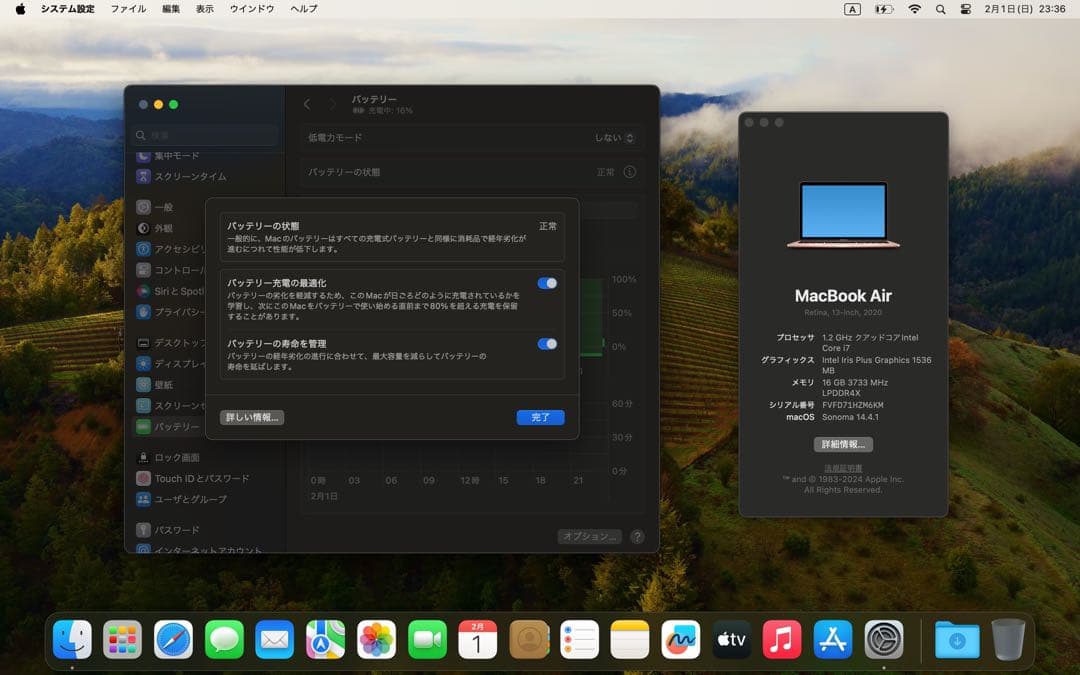
Task: Launch the Music app from the Dock
Action: [x=781, y=637]
